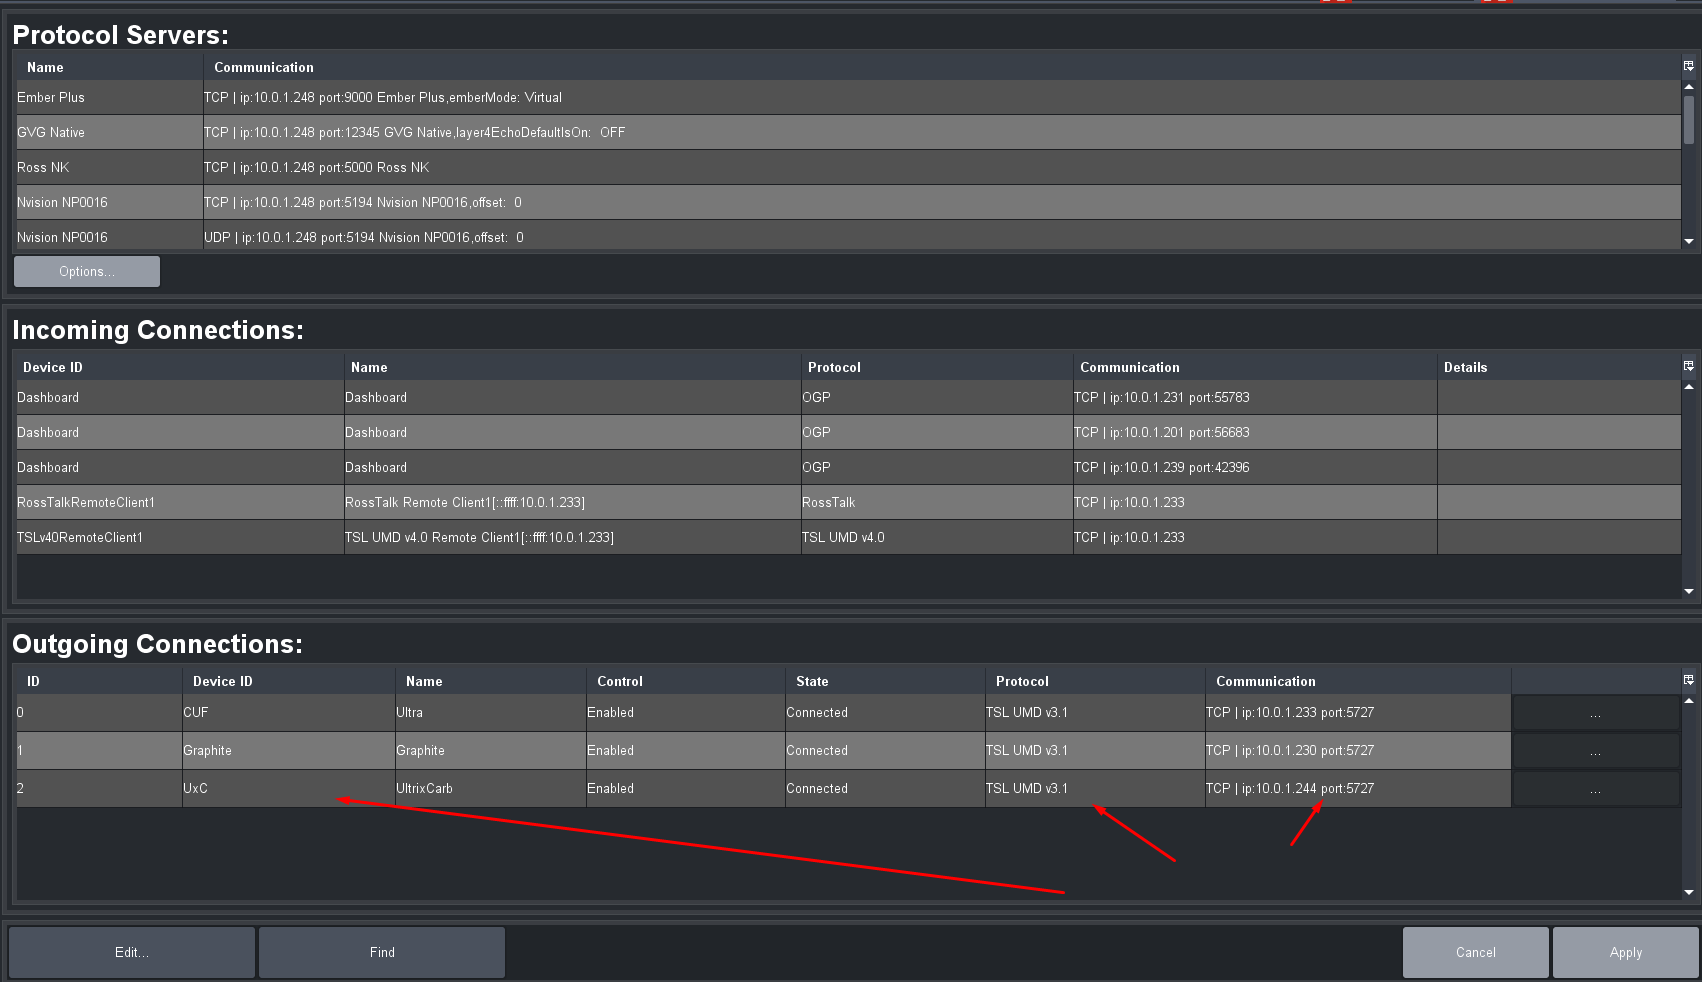The width and height of the screenshot is (1702, 982).
Task: Open column chooser in Incoming Connections table
Action: pyautogui.click(x=1689, y=366)
